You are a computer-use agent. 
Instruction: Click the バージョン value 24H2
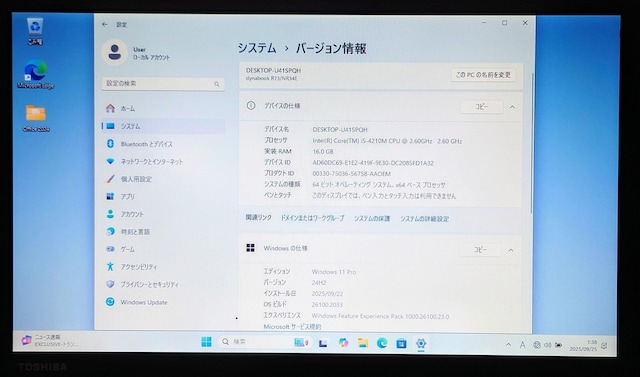click(x=319, y=282)
